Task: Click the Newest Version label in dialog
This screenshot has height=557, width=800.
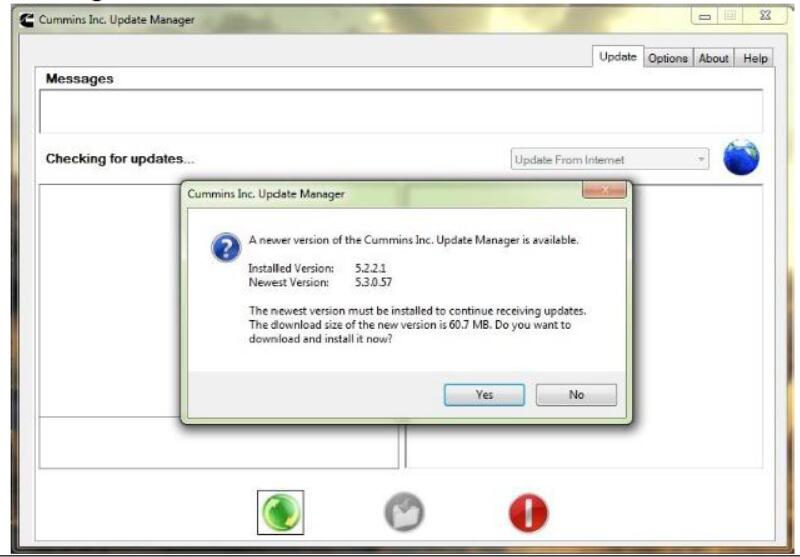Action: 288,282
